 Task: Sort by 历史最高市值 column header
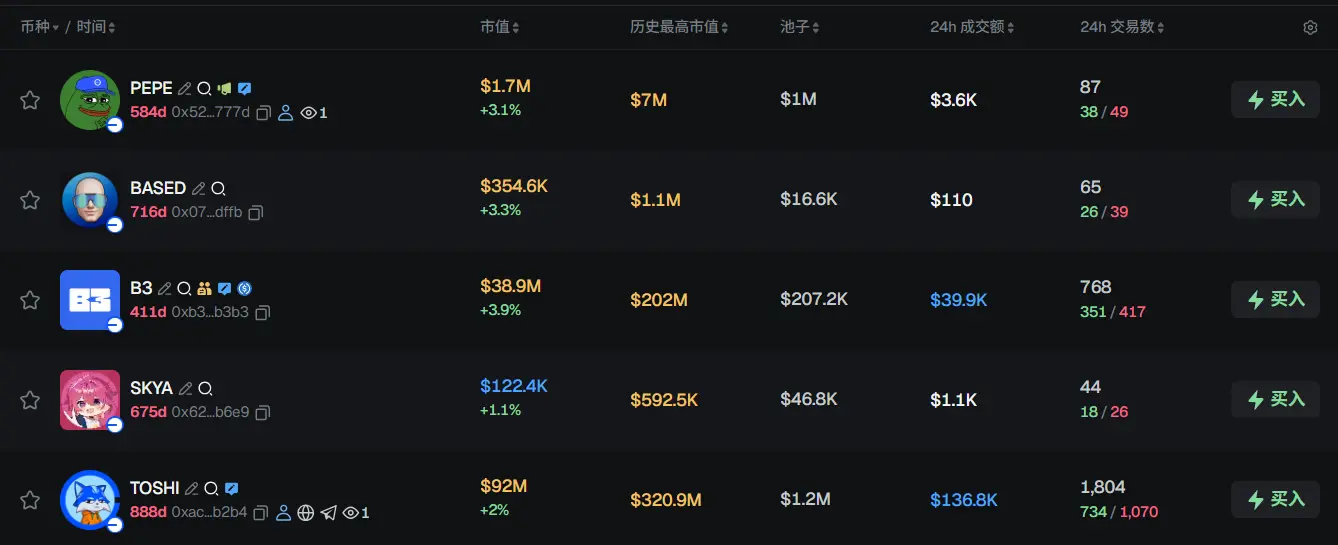click(x=679, y=27)
